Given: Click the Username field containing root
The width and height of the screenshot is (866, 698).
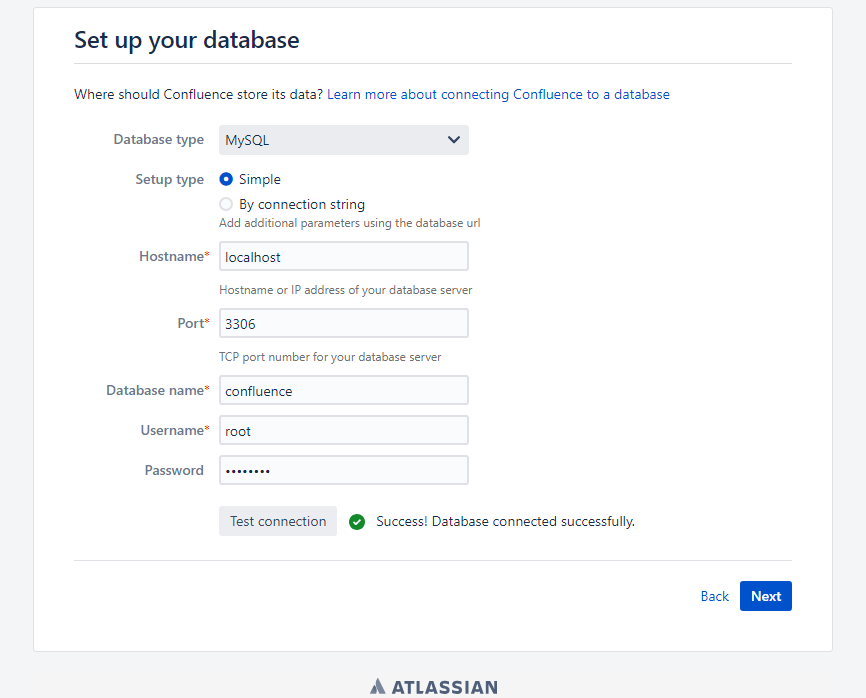Looking at the screenshot, I should pos(344,430).
